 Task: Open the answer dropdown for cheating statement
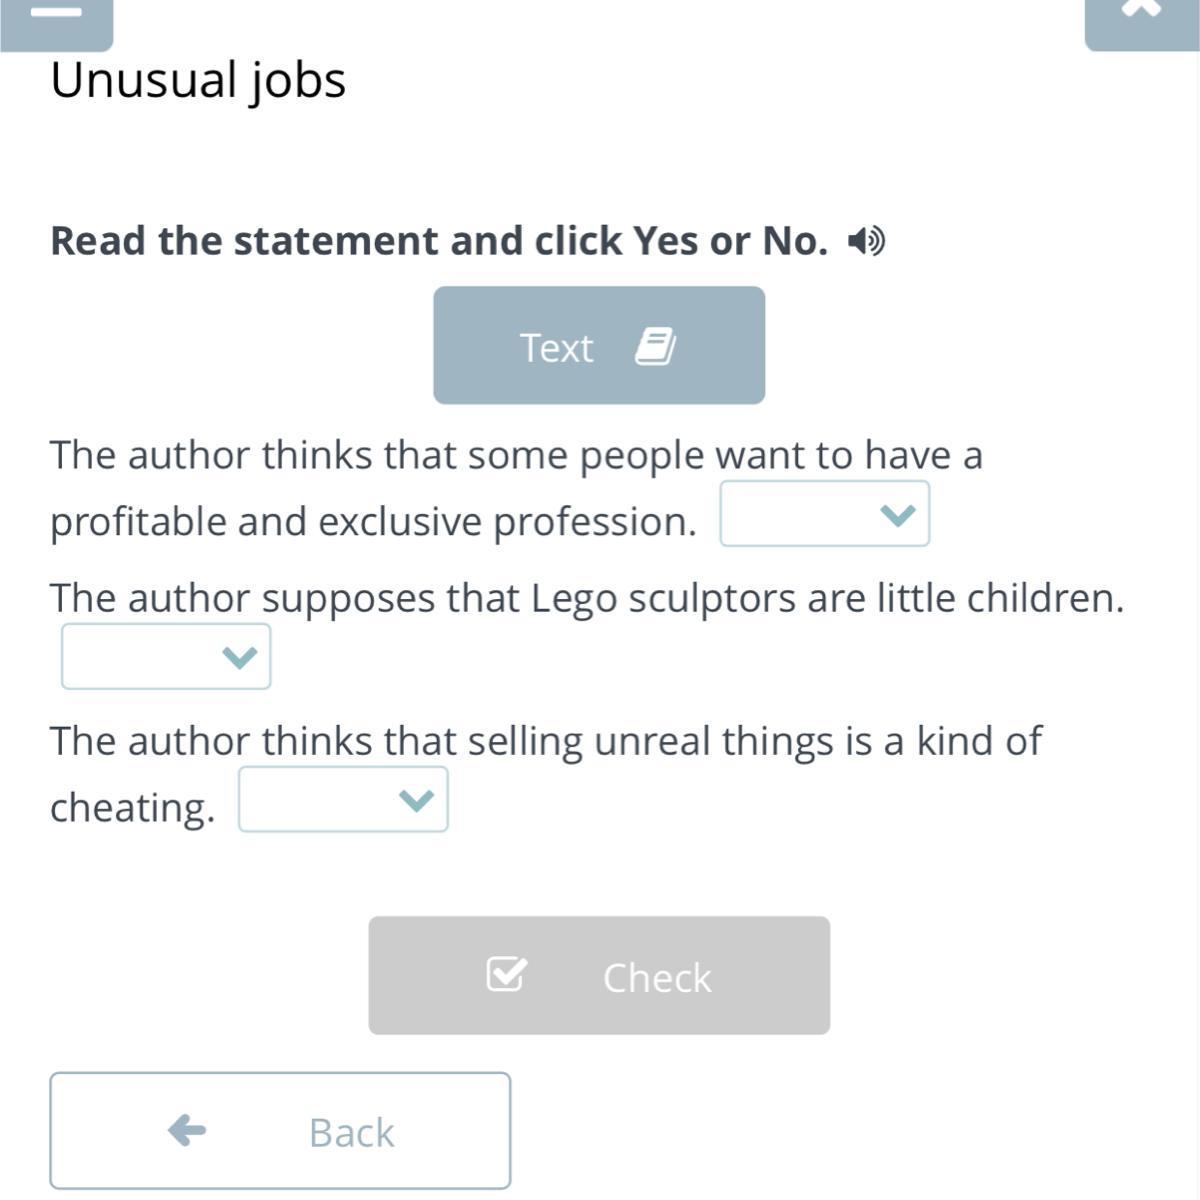(x=343, y=799)
